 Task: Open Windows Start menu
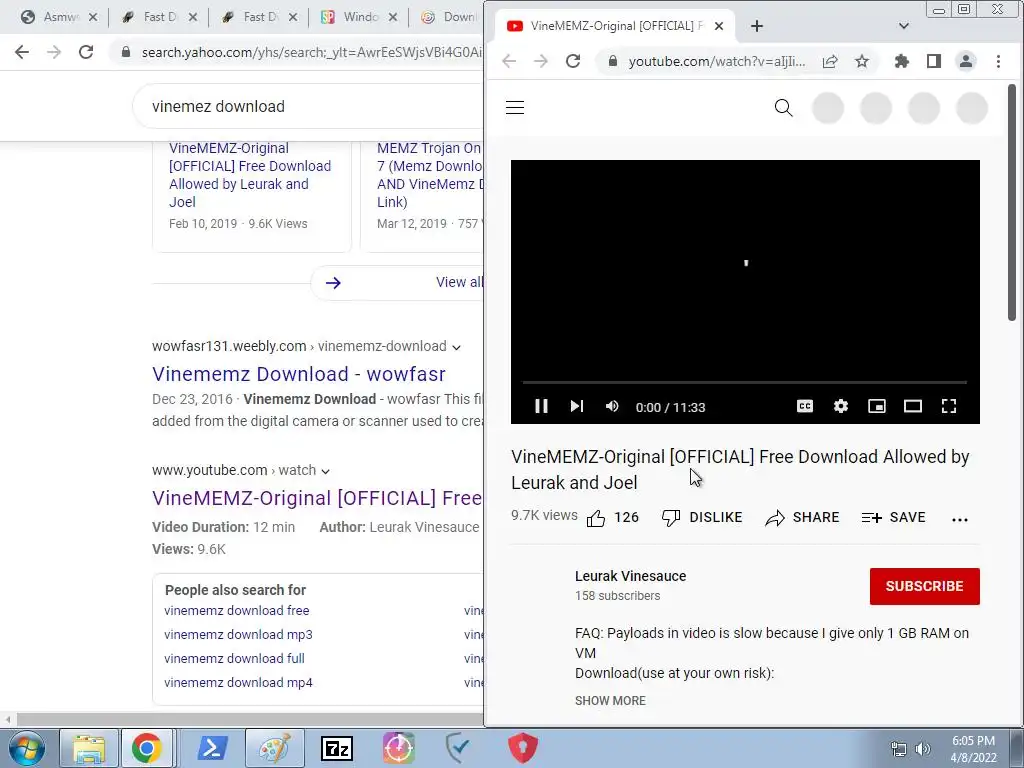26,748
